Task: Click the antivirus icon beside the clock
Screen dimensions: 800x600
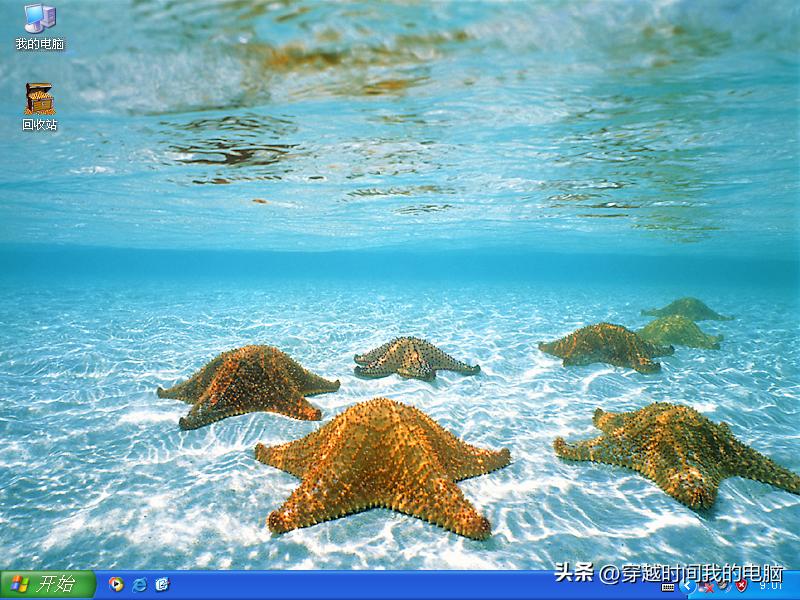Action: pos(722,586)
